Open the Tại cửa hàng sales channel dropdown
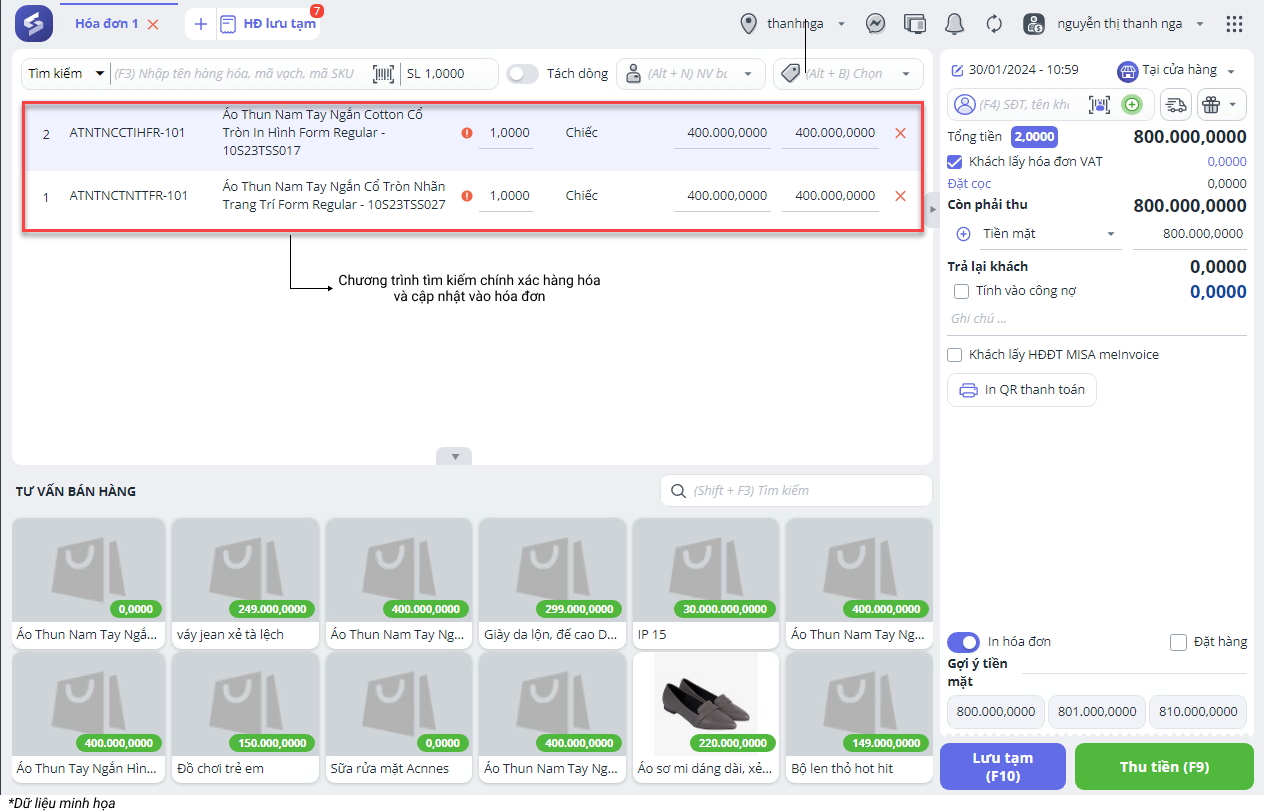This screenshot has width=1264, height=812. point(1177,71)
